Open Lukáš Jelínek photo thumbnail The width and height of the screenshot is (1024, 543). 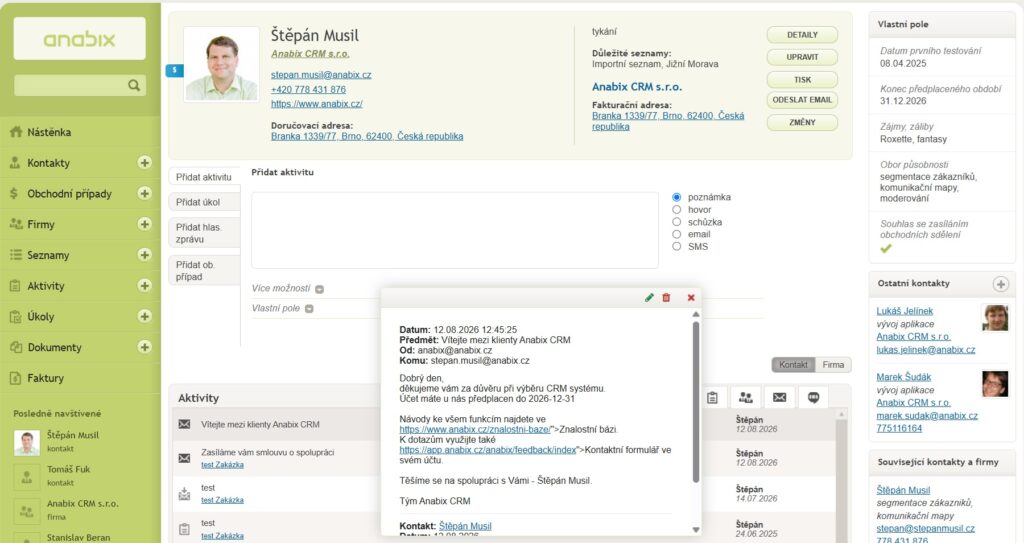pyautogui.click(x=995, y=318)
